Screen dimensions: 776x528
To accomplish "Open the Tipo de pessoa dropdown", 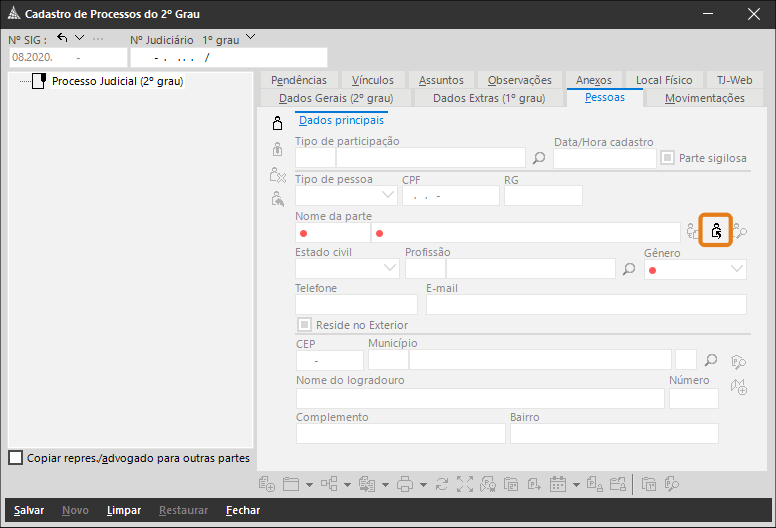I will point(346,195).
